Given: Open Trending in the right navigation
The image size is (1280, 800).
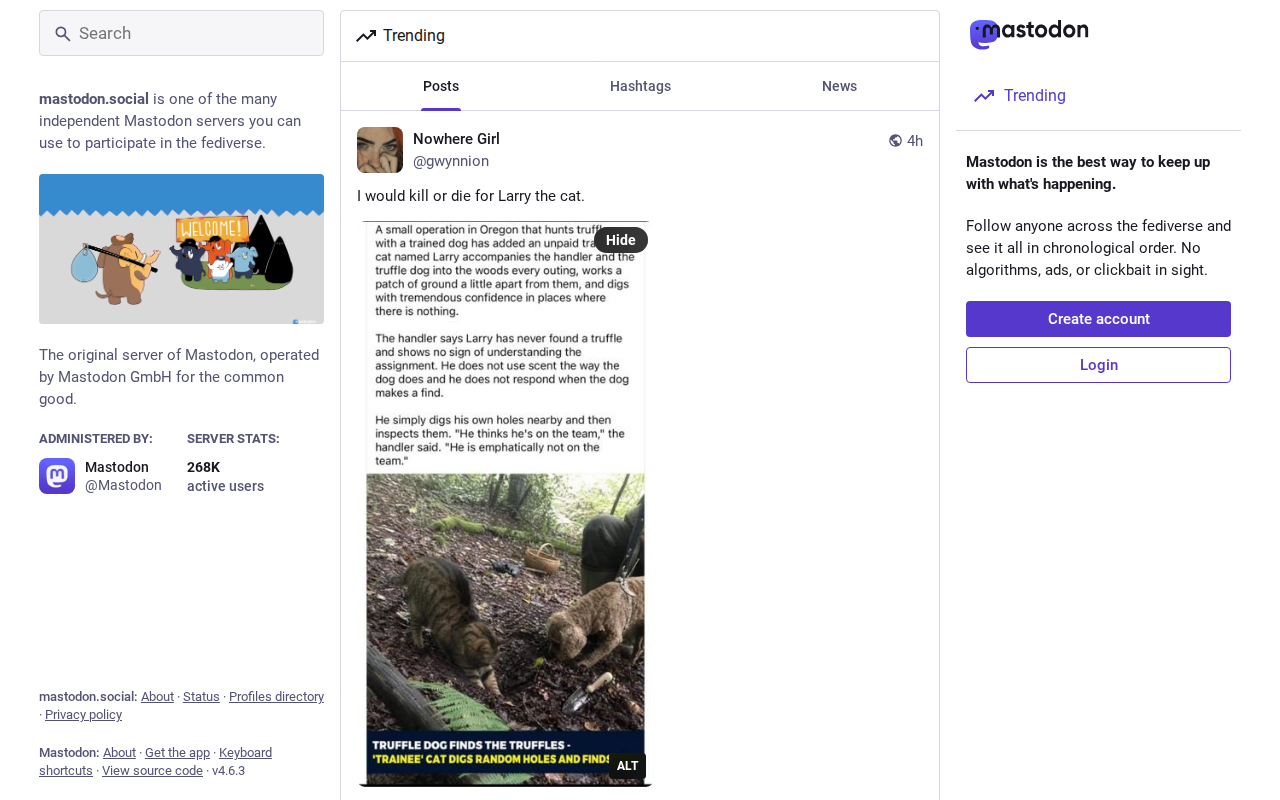Looking at the screenshot, I should coord(1019,96).
